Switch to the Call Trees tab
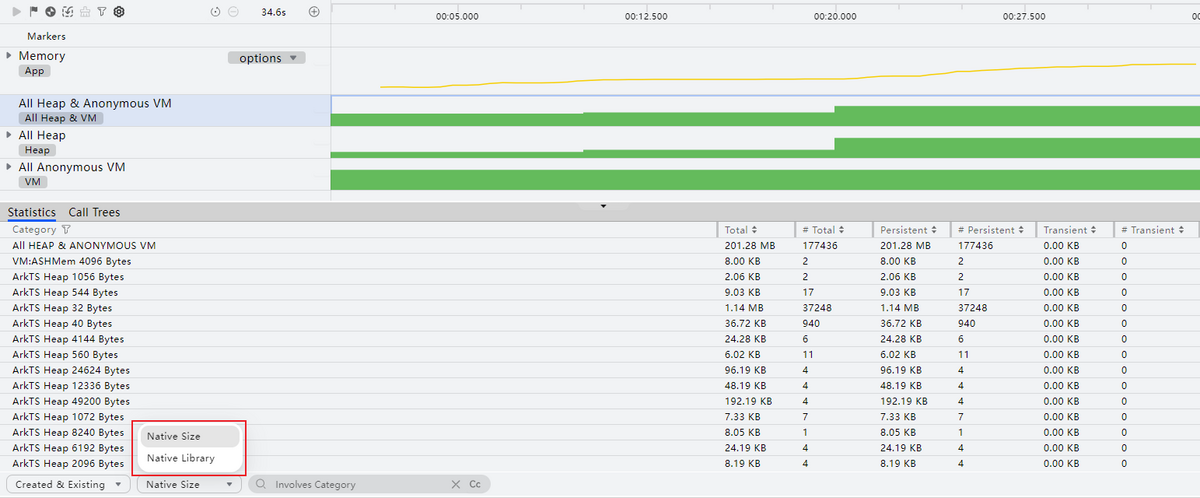 [x=94, y=212]
